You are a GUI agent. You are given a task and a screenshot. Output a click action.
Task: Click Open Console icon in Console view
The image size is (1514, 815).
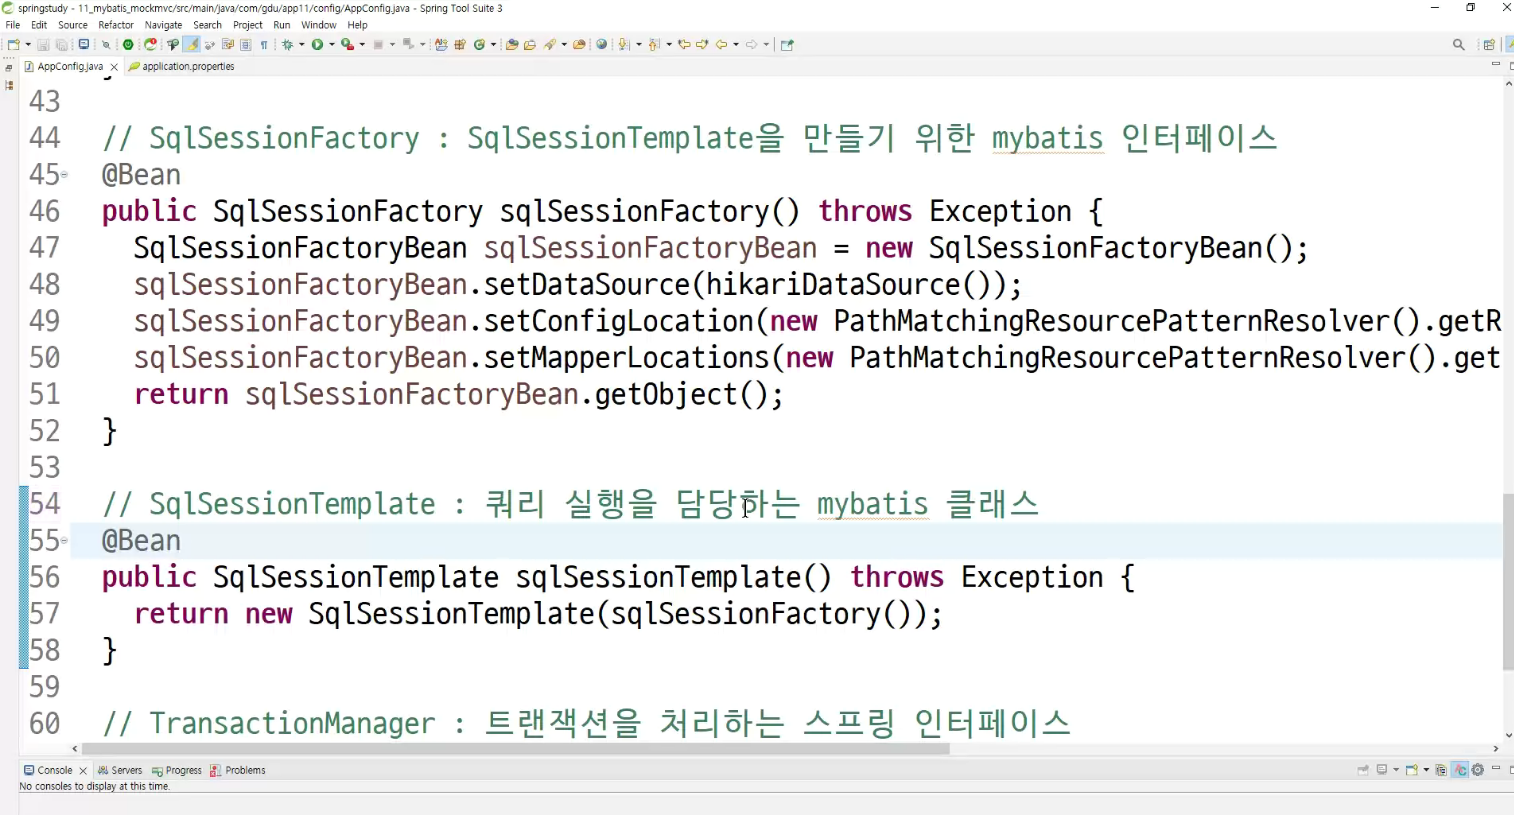(x=1411, y=770)
